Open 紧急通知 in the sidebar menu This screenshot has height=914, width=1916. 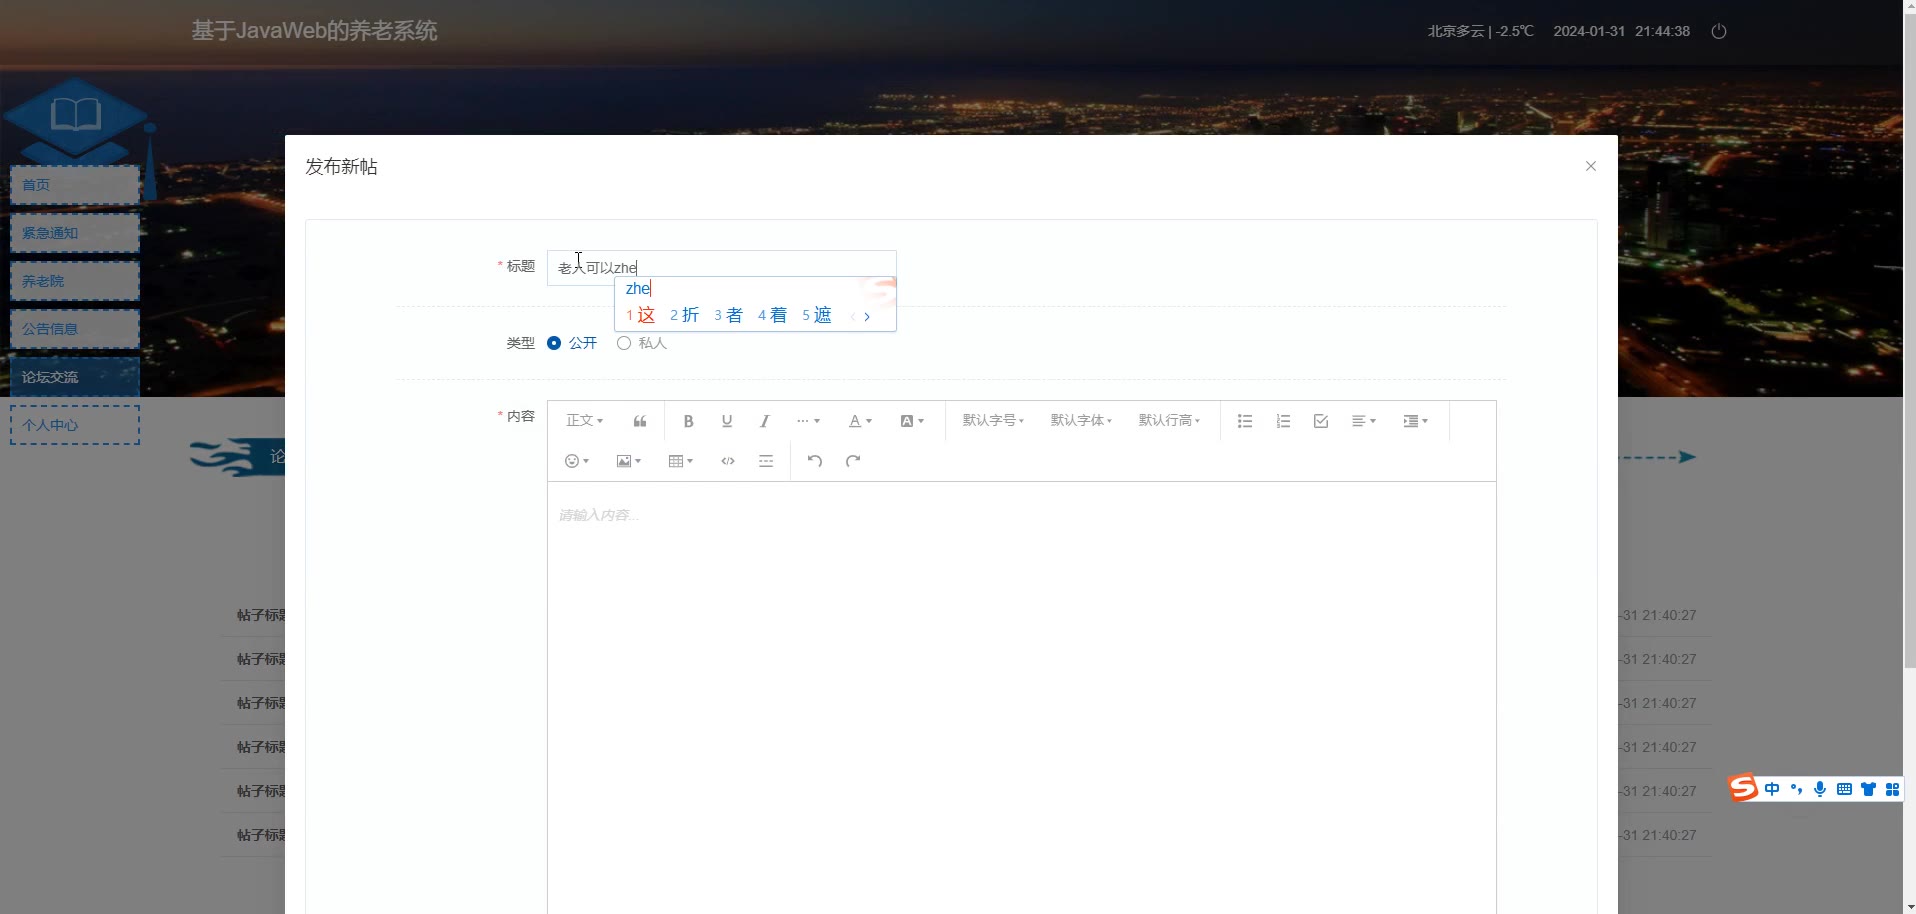(x=75, y=233)
